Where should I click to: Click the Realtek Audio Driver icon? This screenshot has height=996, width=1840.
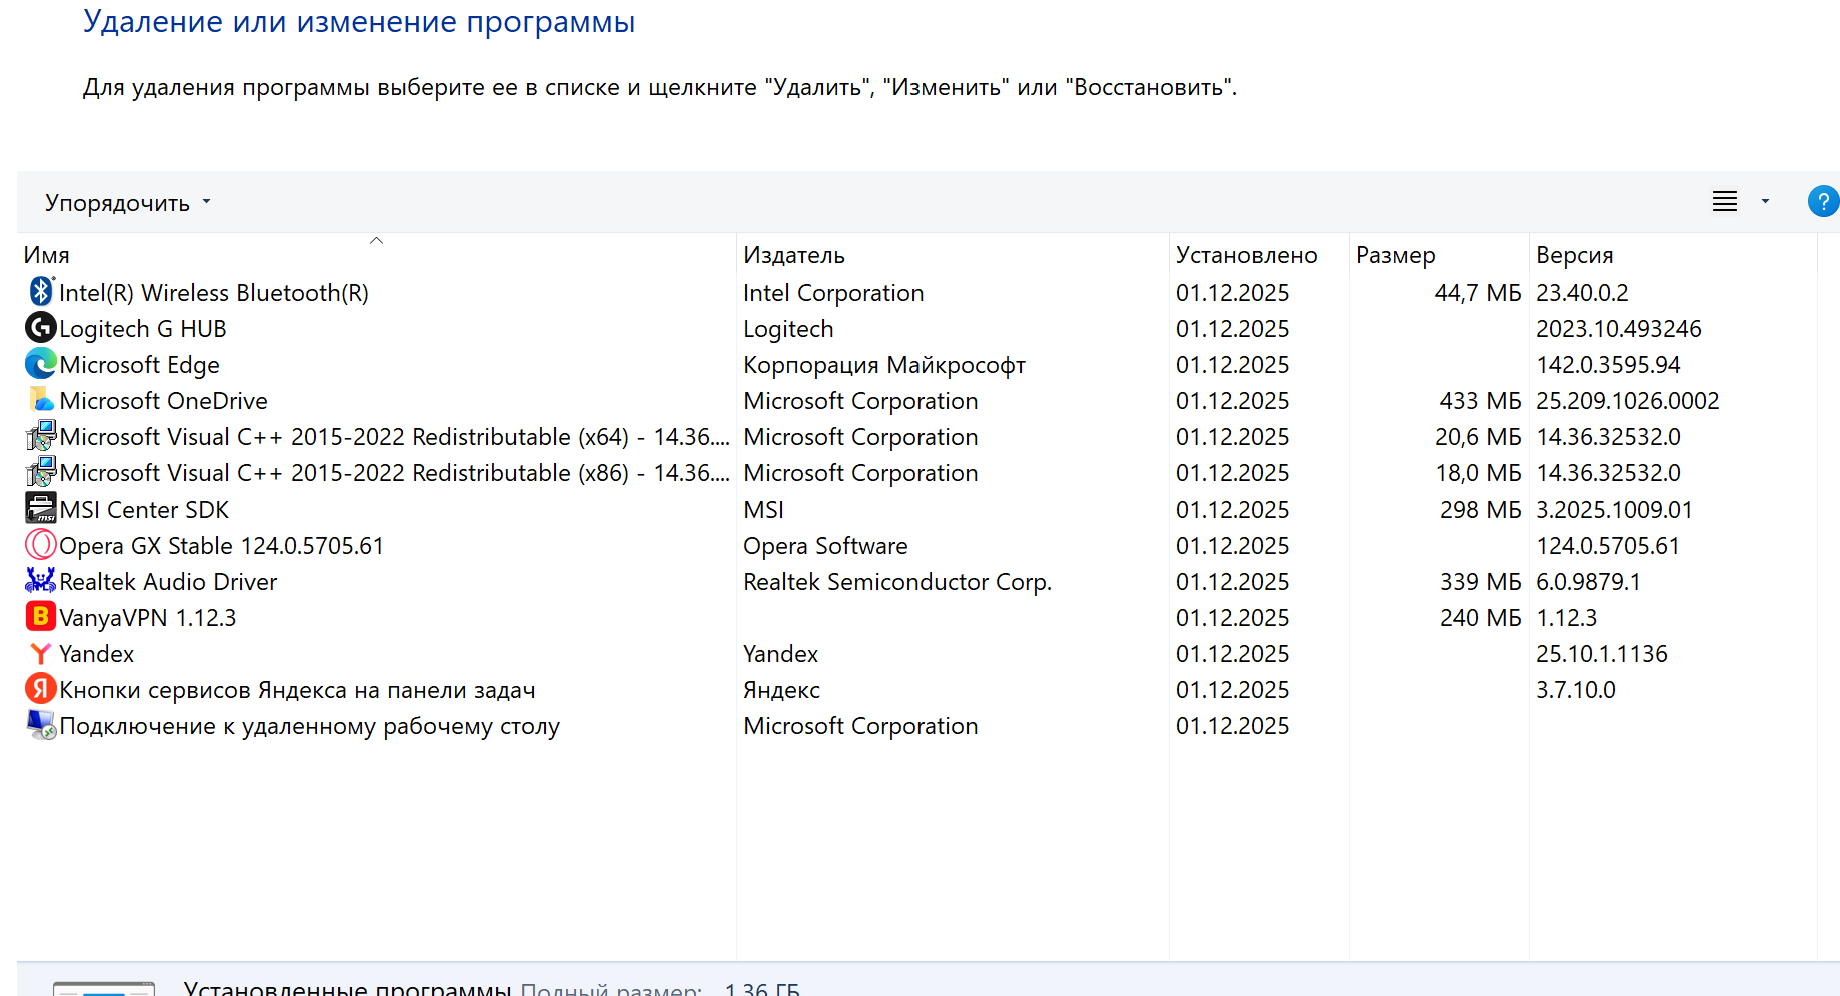(x=40, y=581)
